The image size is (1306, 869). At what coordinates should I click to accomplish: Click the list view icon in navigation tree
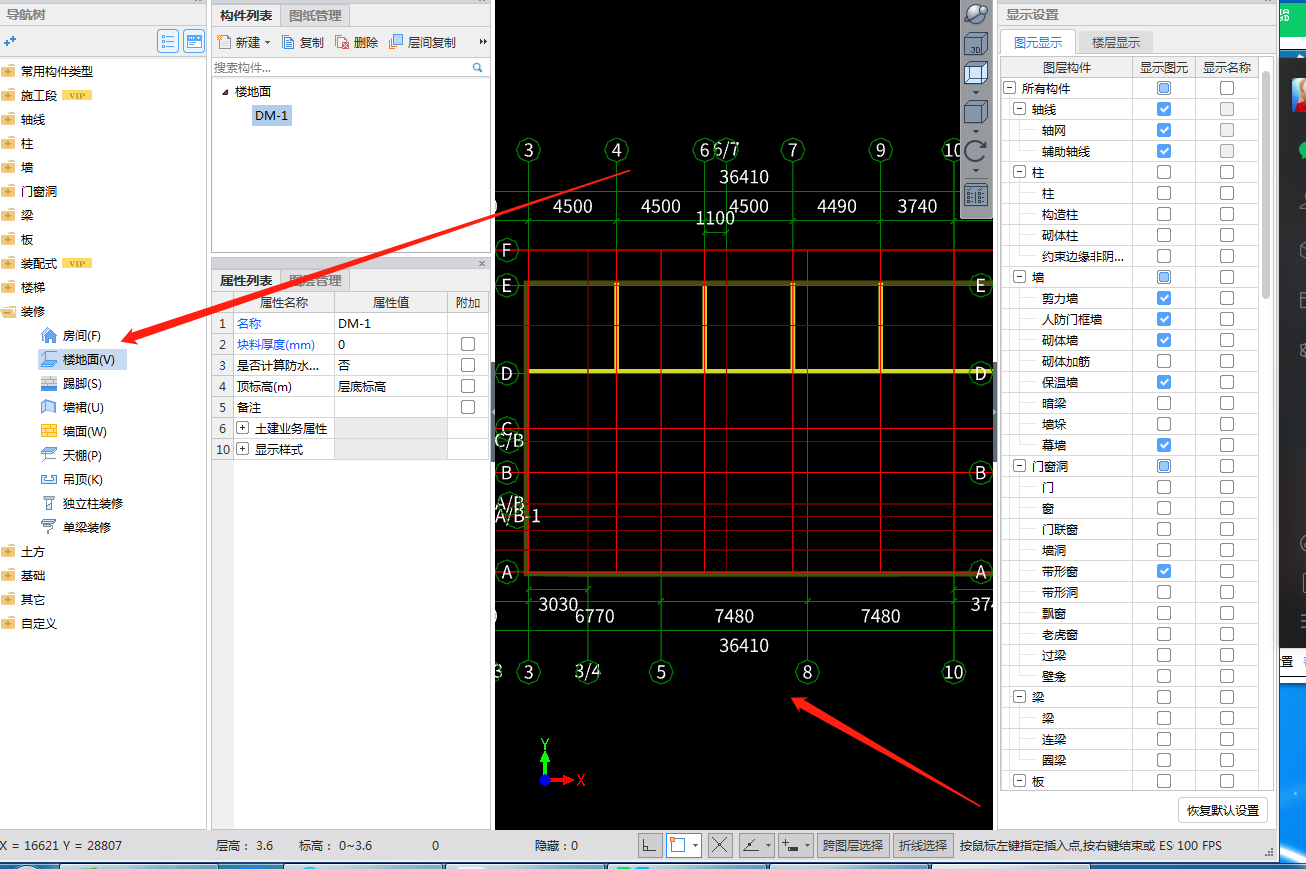tap(168, 41)
